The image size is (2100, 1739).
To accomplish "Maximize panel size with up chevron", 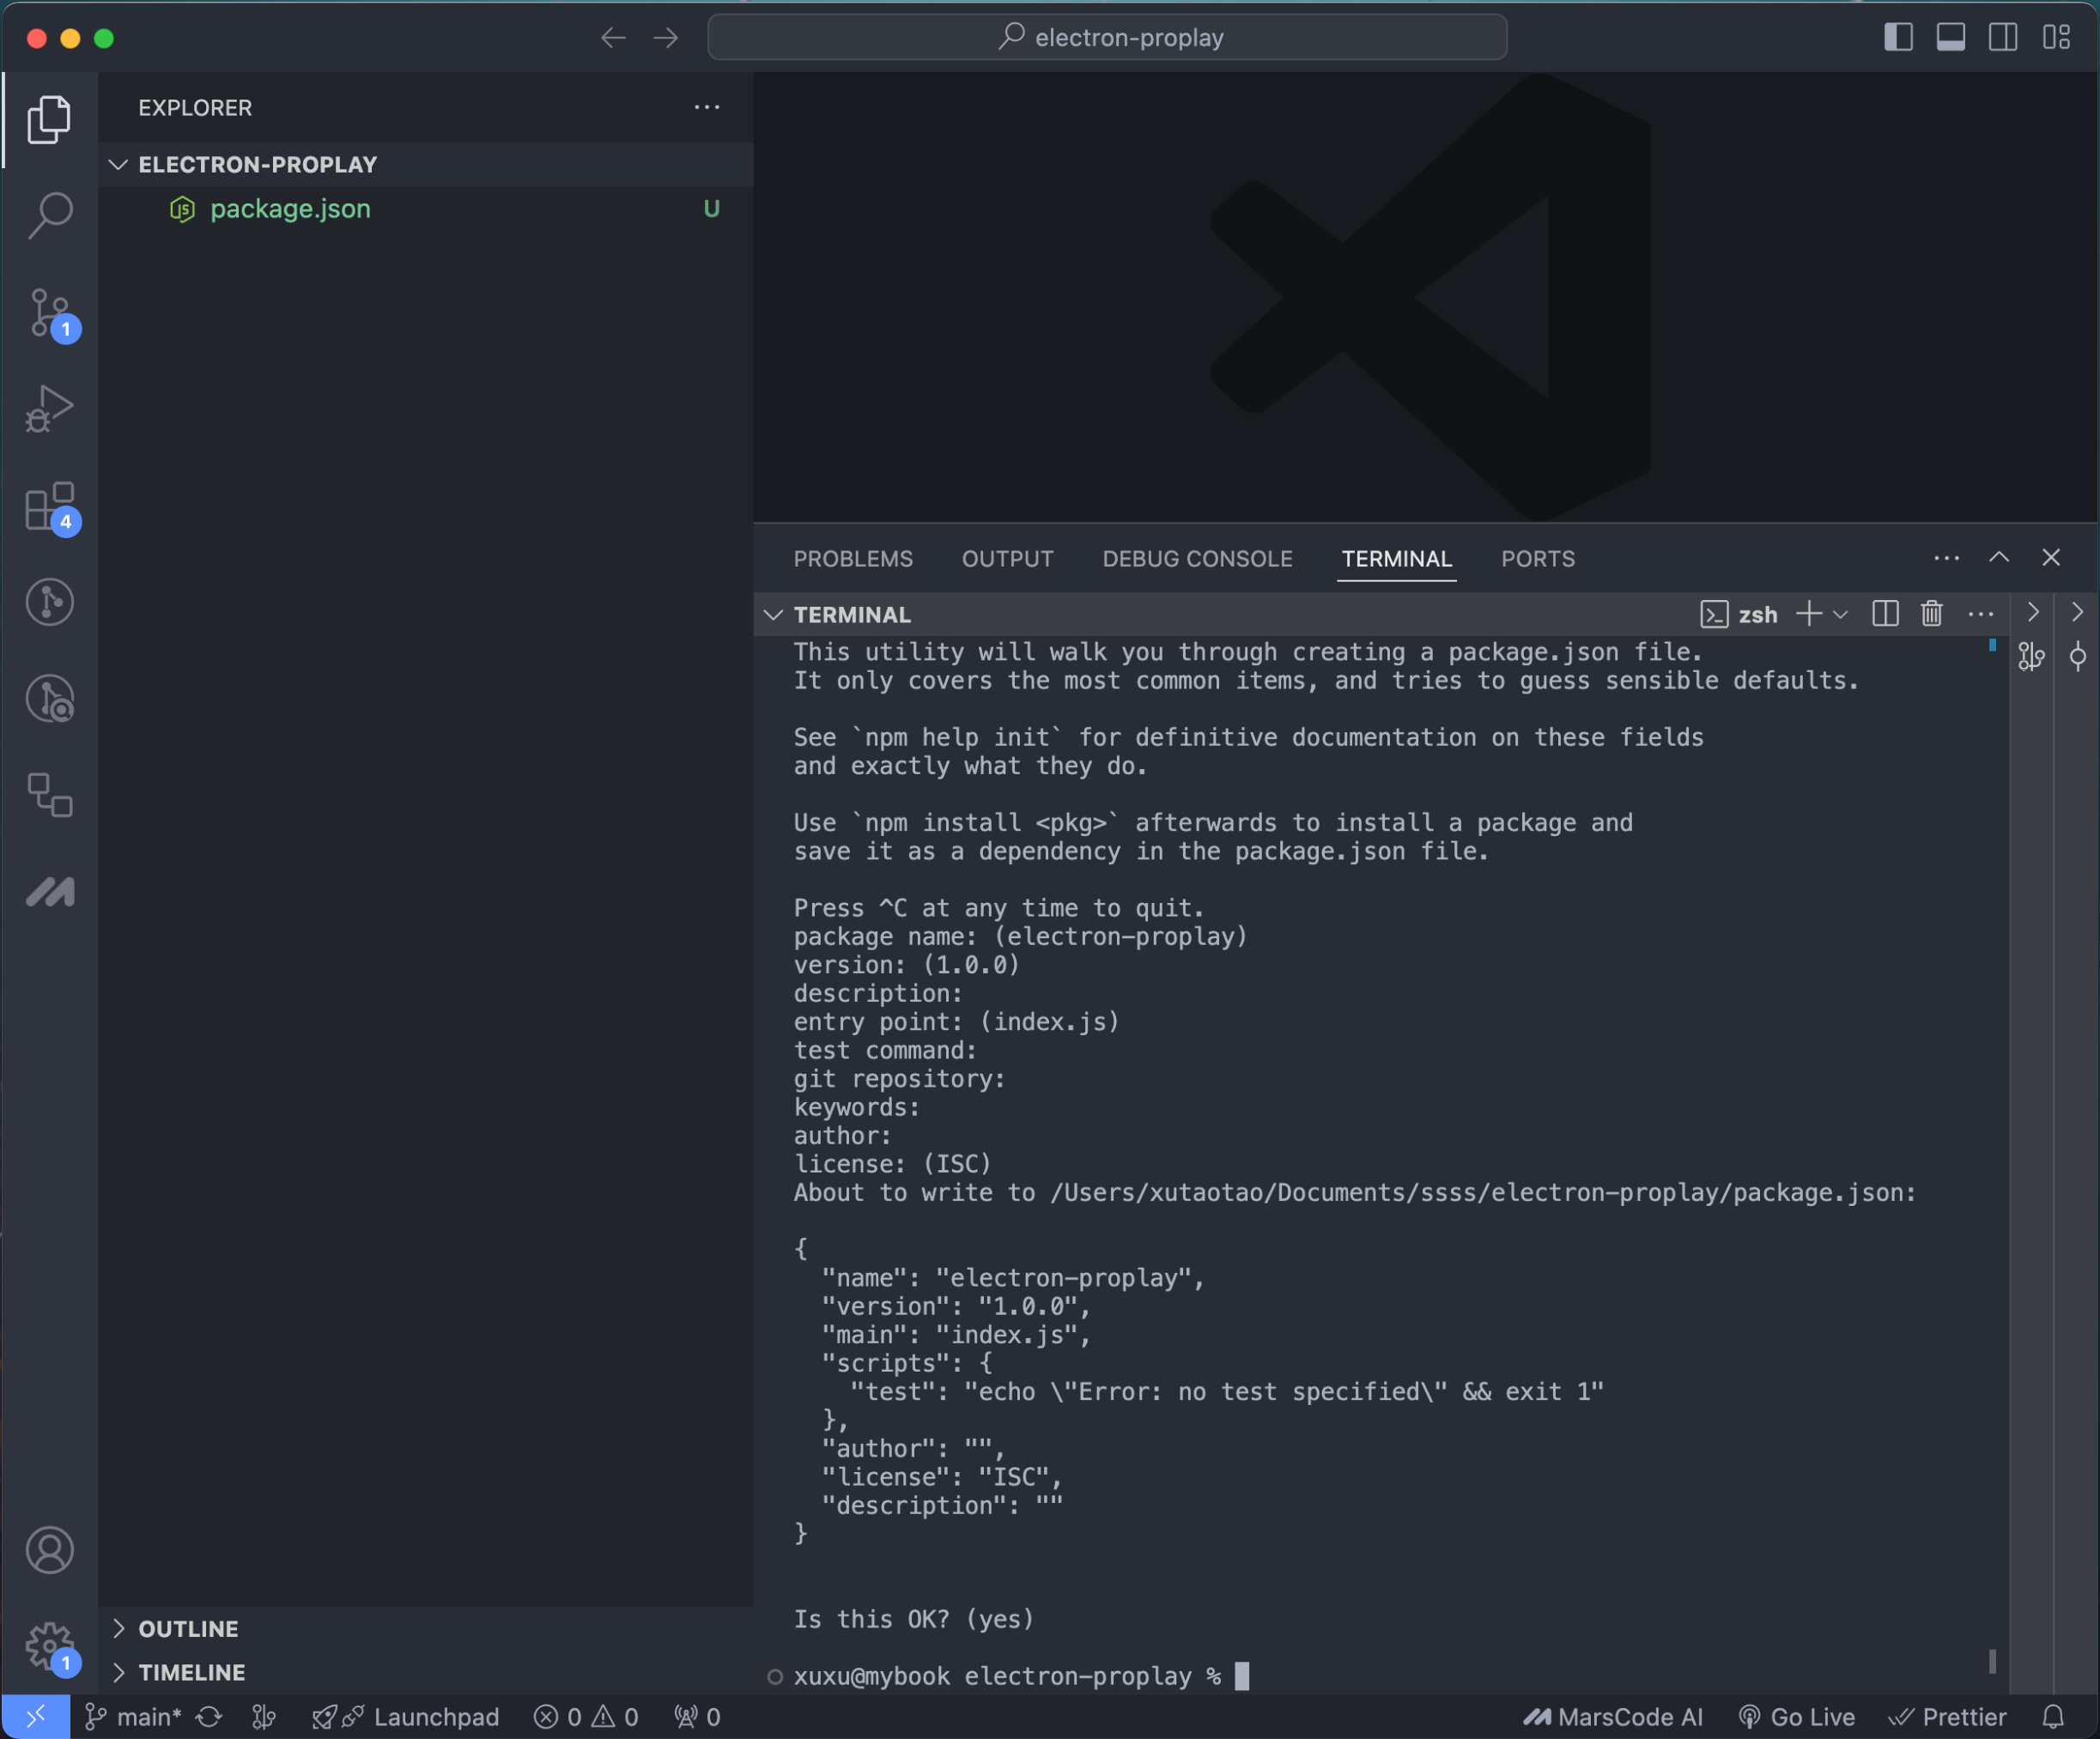I will (x=1998, y=558).
